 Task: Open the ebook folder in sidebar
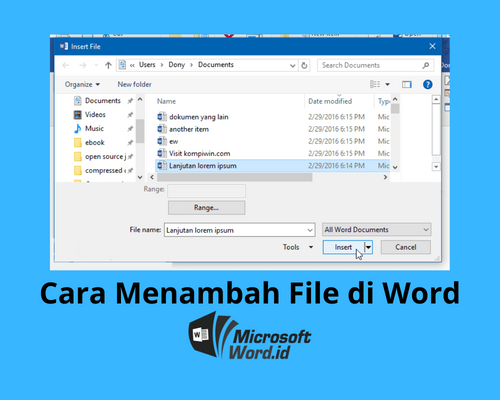[95, 143]
